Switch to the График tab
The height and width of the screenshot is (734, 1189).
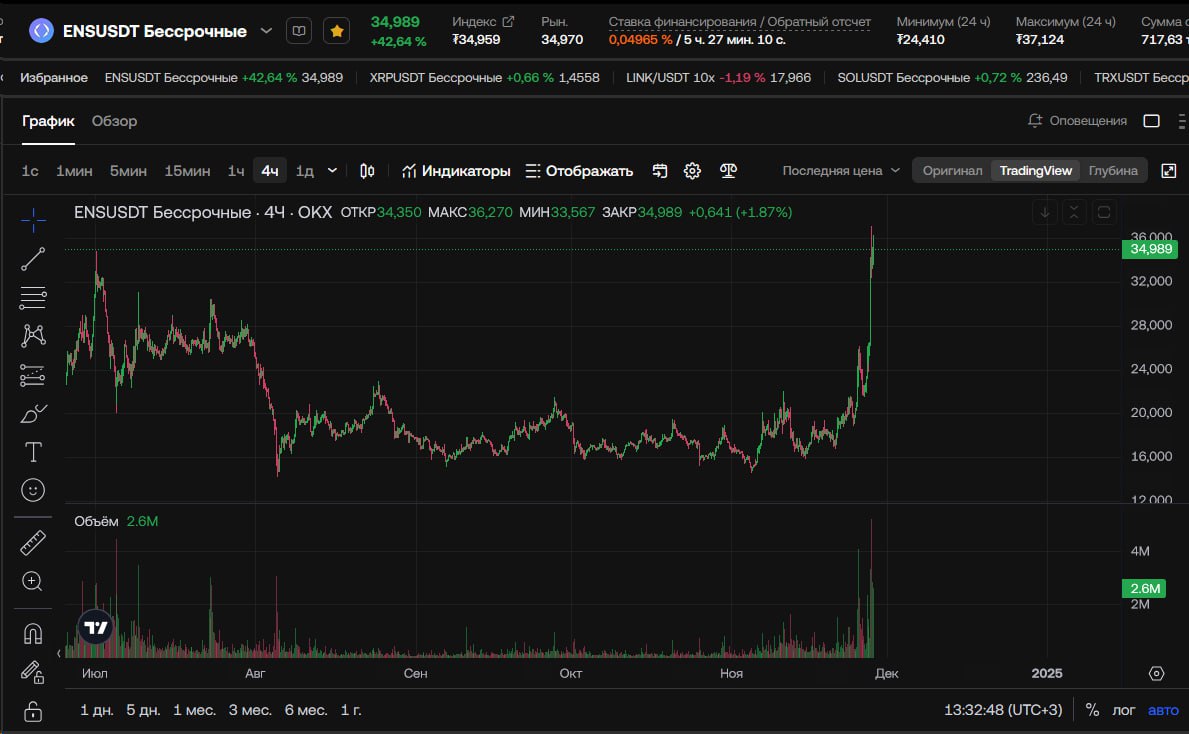point(49,121)
